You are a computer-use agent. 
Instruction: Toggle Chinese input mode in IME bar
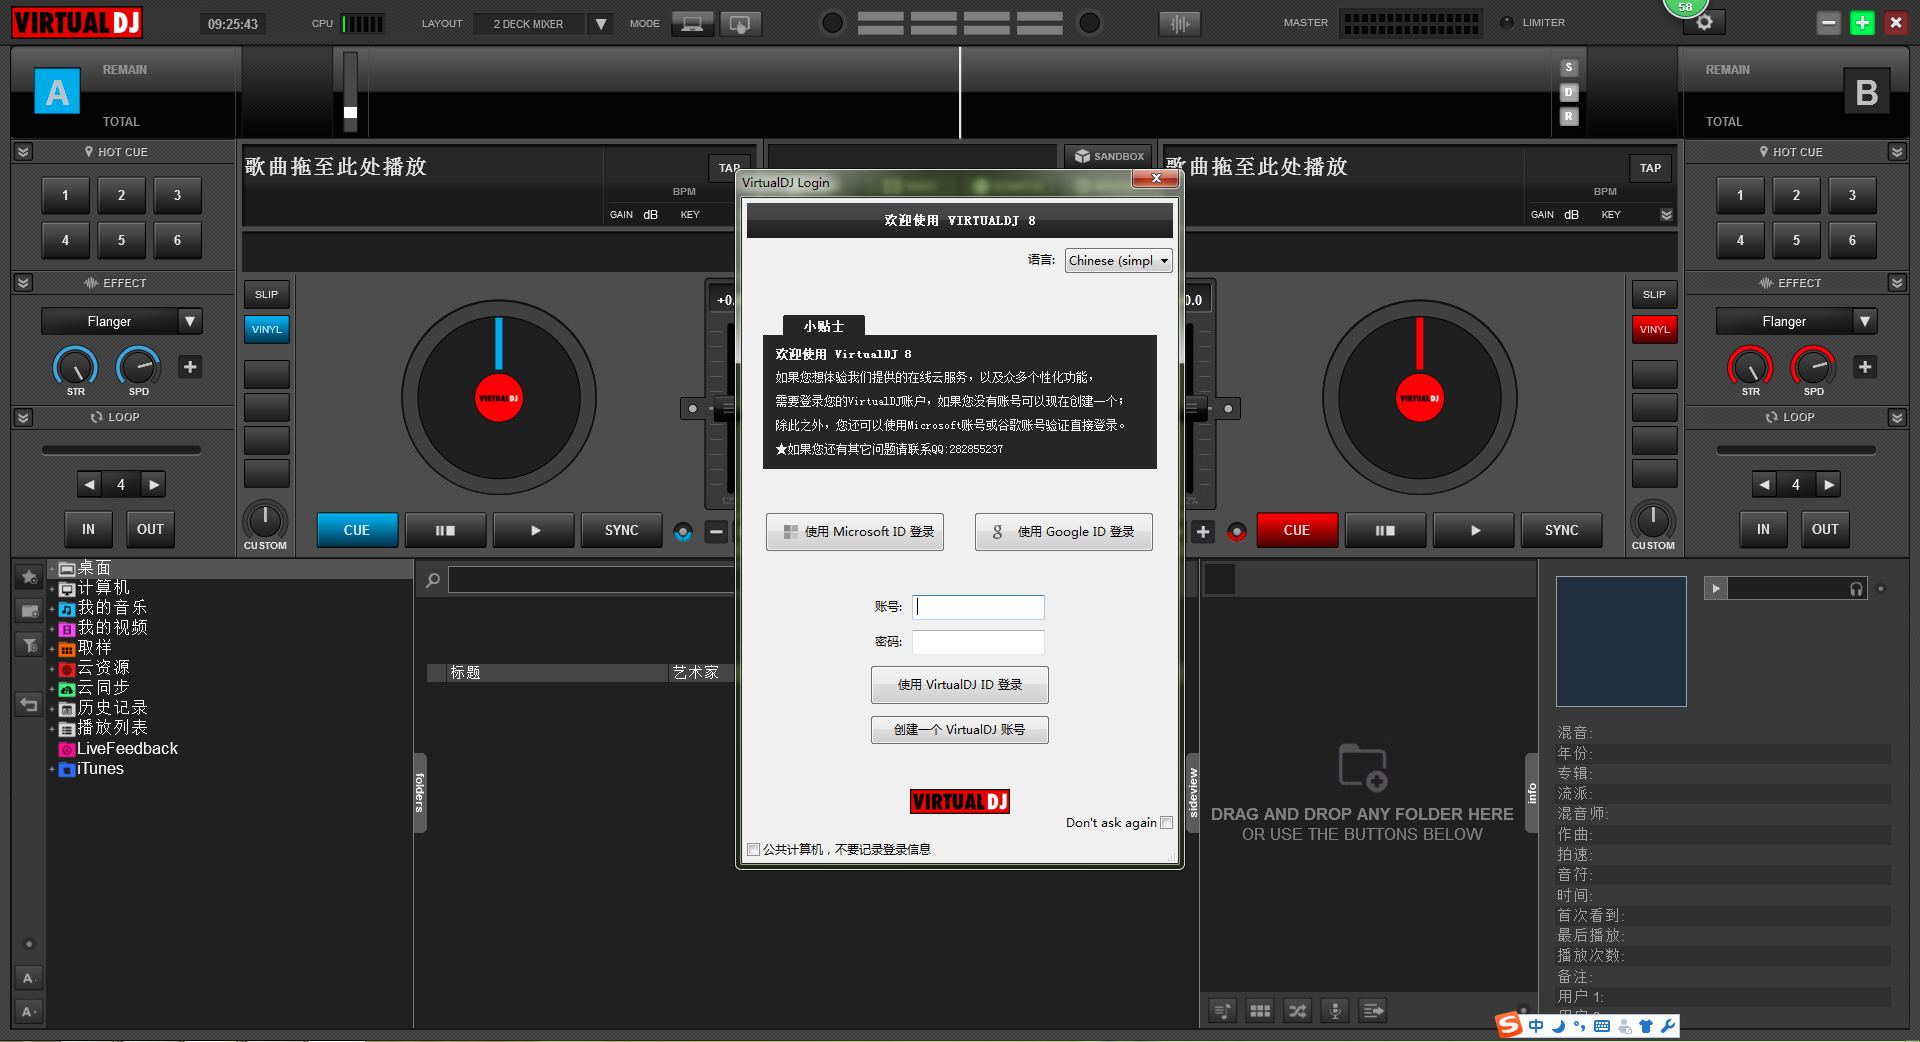(x=1536, y=1026)
